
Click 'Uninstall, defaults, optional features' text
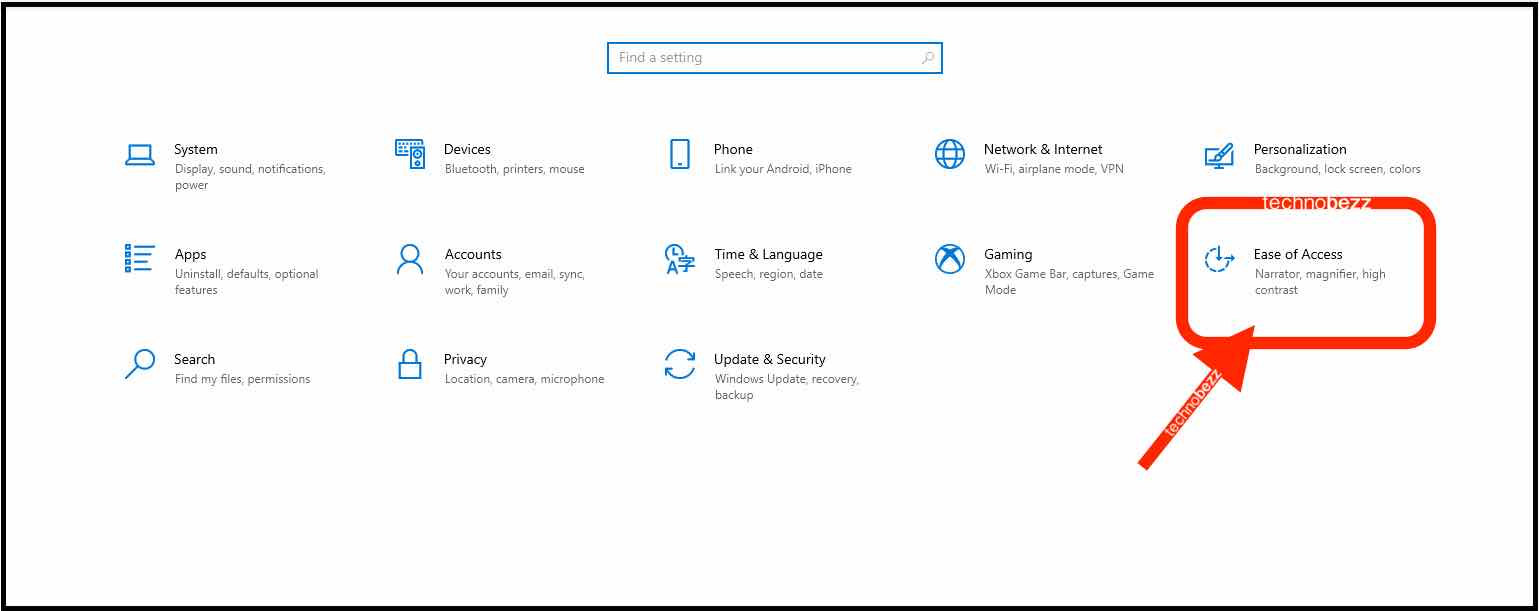click(x=246, y=282)
